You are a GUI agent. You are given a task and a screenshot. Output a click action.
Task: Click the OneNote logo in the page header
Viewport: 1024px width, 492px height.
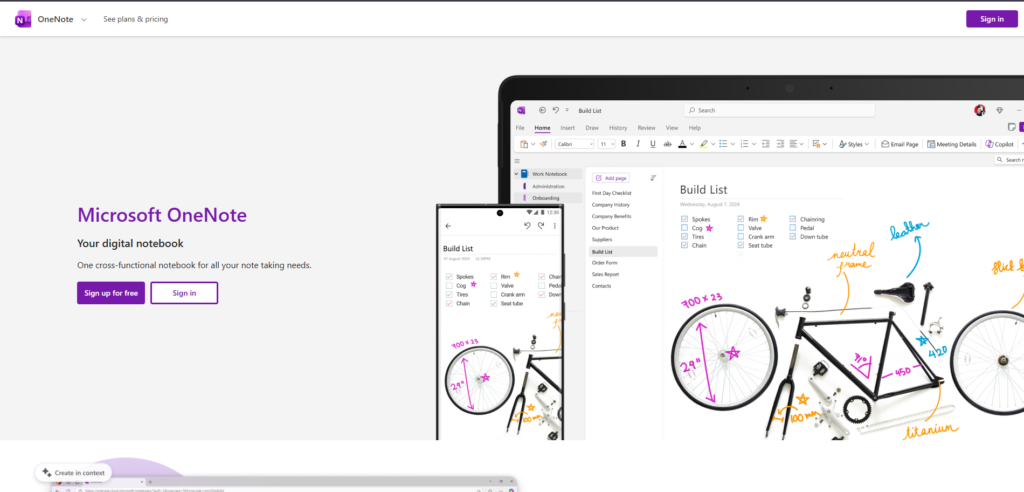point(23,19)
